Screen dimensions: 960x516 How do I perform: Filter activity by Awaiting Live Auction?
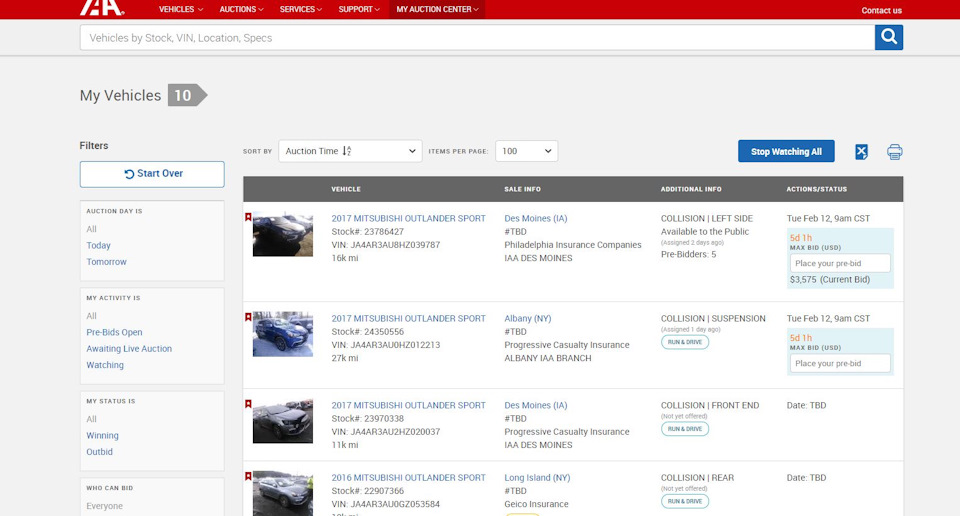[x=129, y=349]
